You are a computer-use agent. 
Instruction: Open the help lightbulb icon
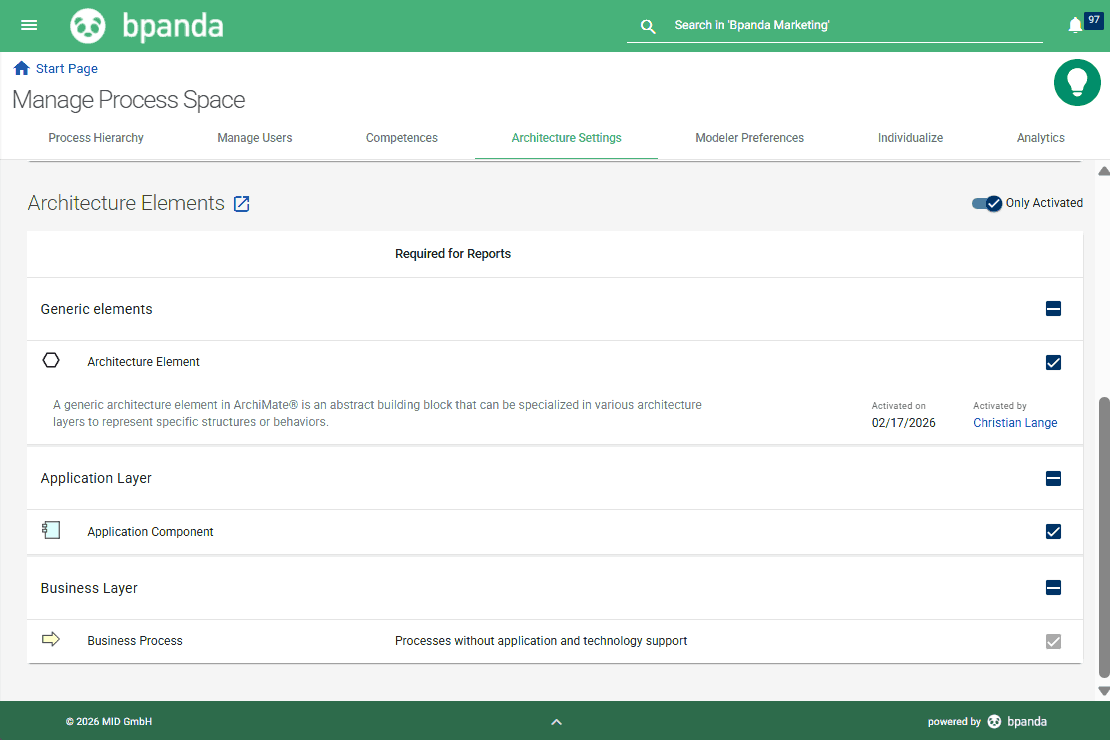[1077, 83]
